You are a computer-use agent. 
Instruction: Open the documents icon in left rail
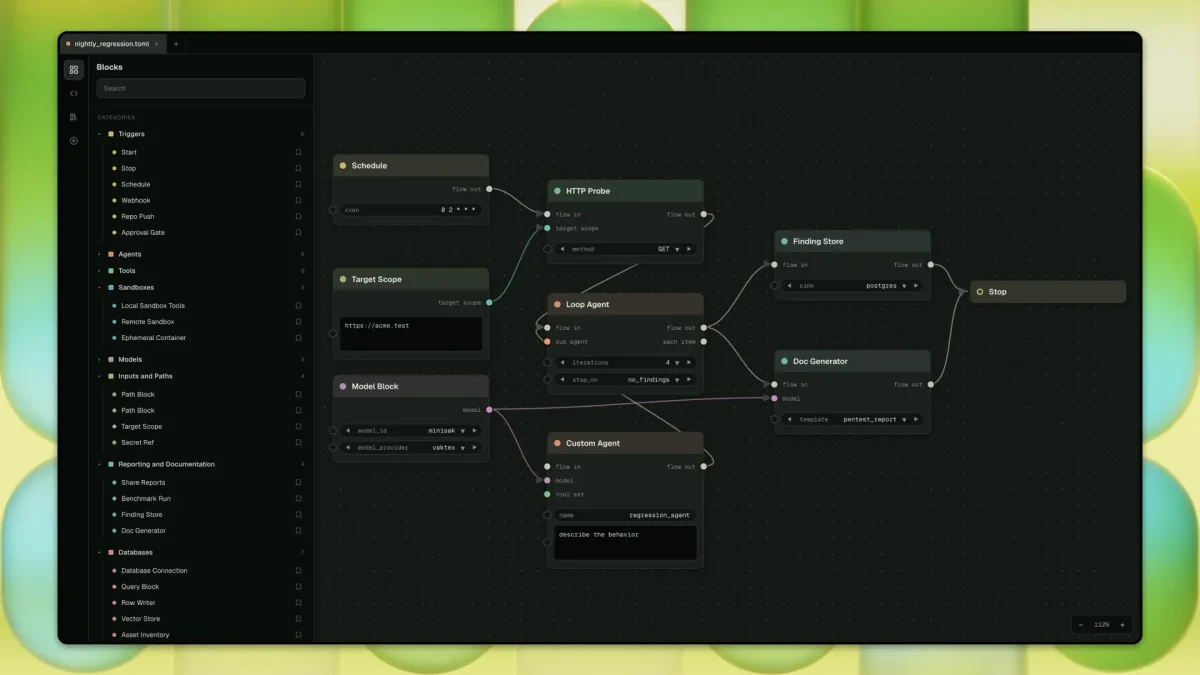click(73, 117)
